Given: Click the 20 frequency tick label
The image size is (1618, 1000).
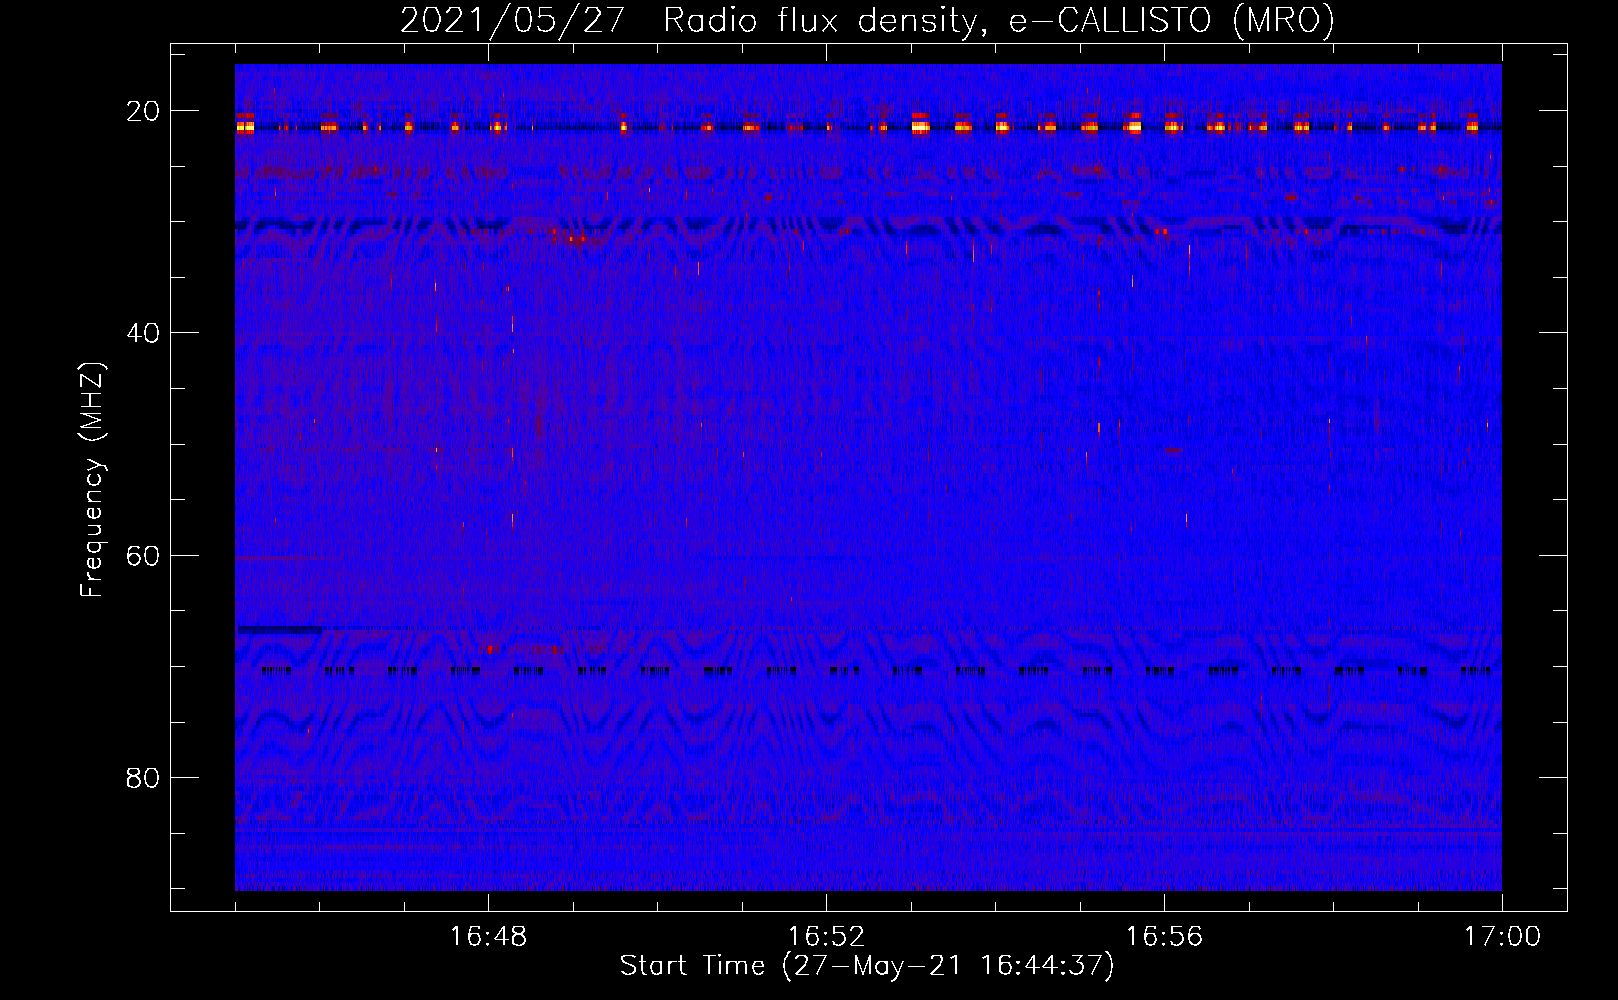Looking at the screenshot, I should [143, 111].
